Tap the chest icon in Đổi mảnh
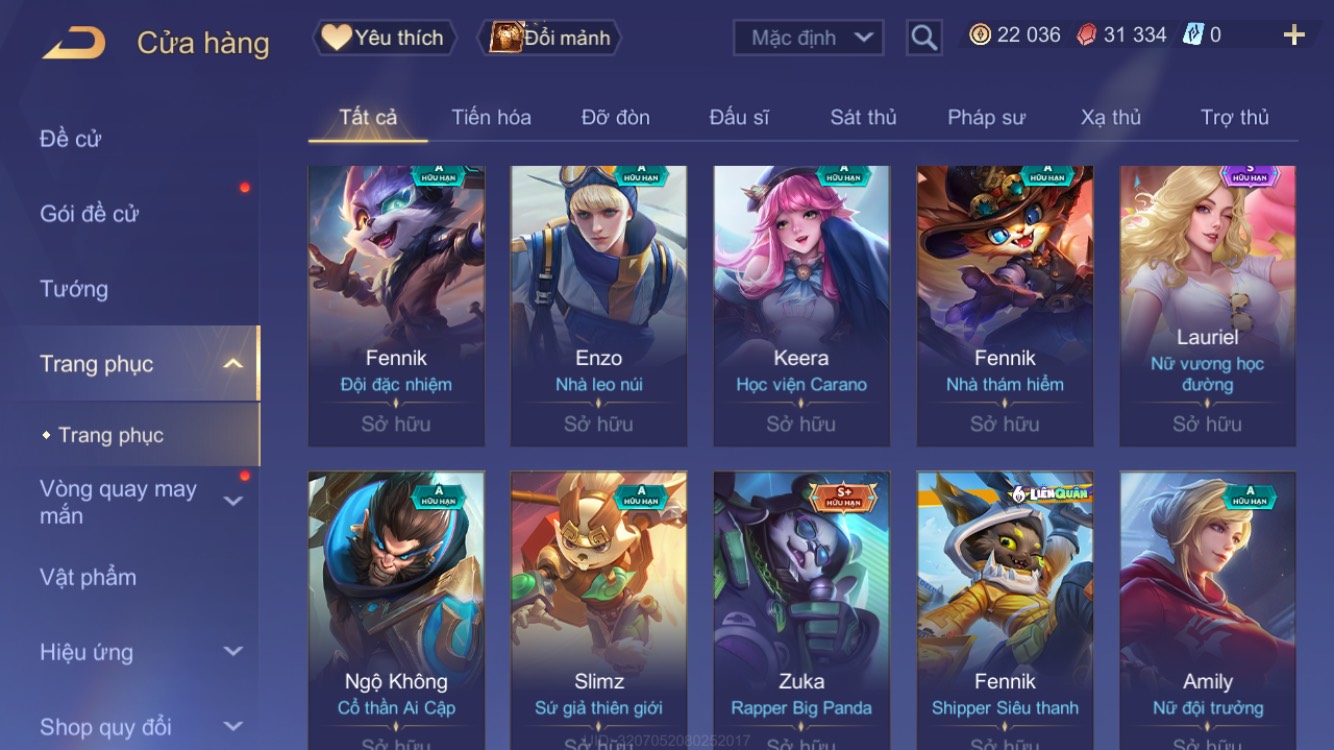1334x750 pixels. tap(506, 38)
